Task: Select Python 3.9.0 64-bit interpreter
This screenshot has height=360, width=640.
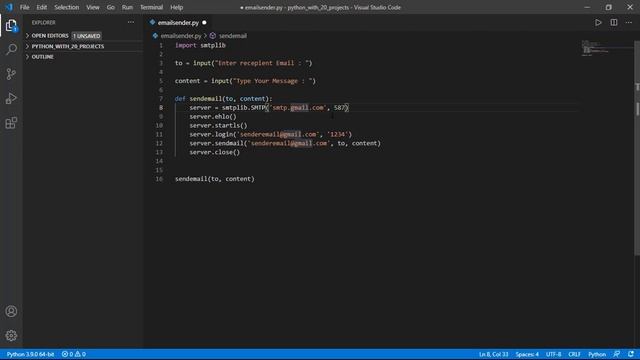Action: pos(30,354)
